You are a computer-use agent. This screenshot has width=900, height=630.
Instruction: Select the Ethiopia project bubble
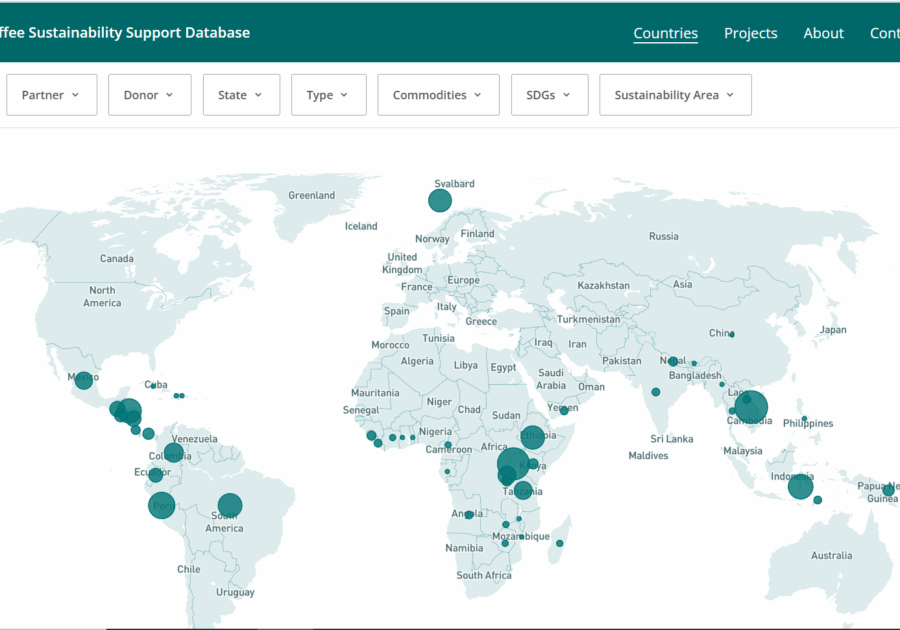click(532, 438)
